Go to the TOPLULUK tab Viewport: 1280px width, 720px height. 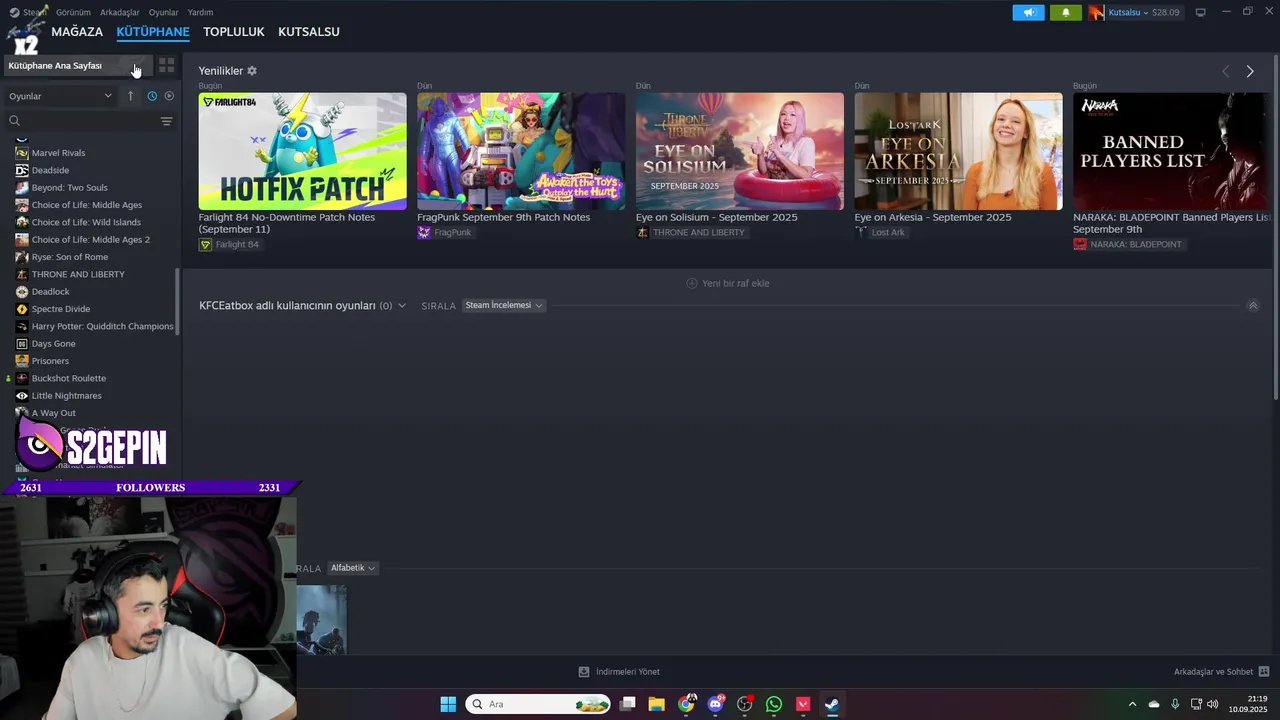(x=233, y=32)
